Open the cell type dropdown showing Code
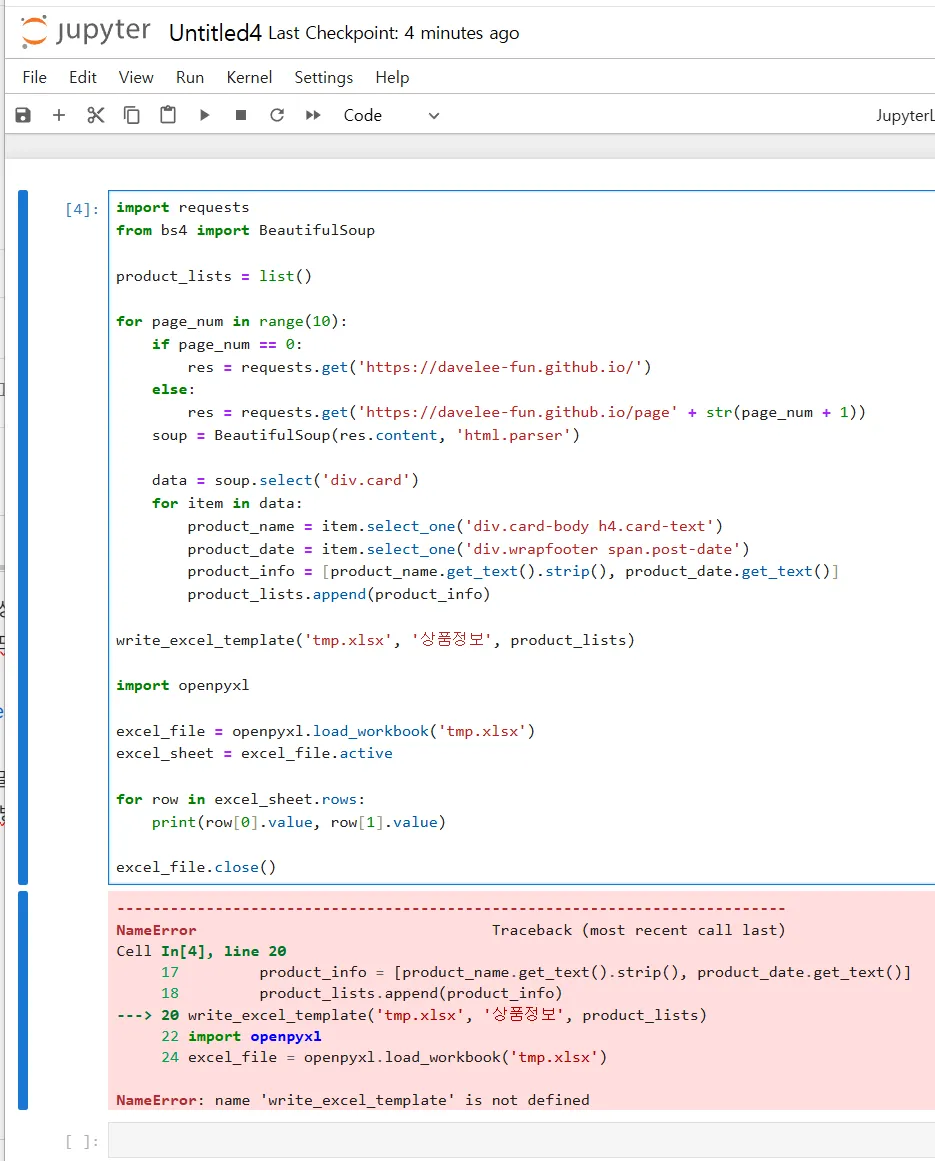This screenshot has height=1161, width=935. tap(391, 116)
